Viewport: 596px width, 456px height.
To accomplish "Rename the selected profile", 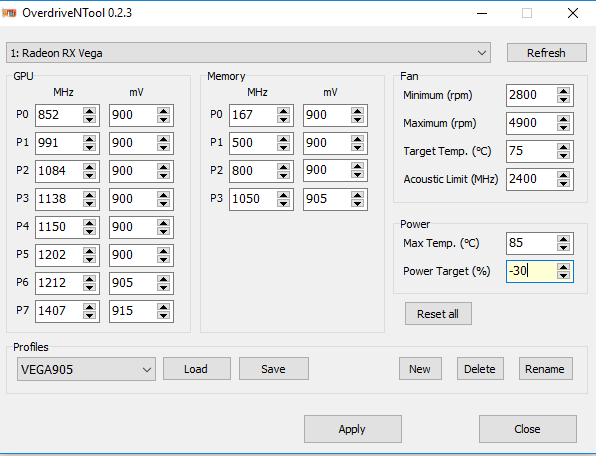I will tap(545, 369).
